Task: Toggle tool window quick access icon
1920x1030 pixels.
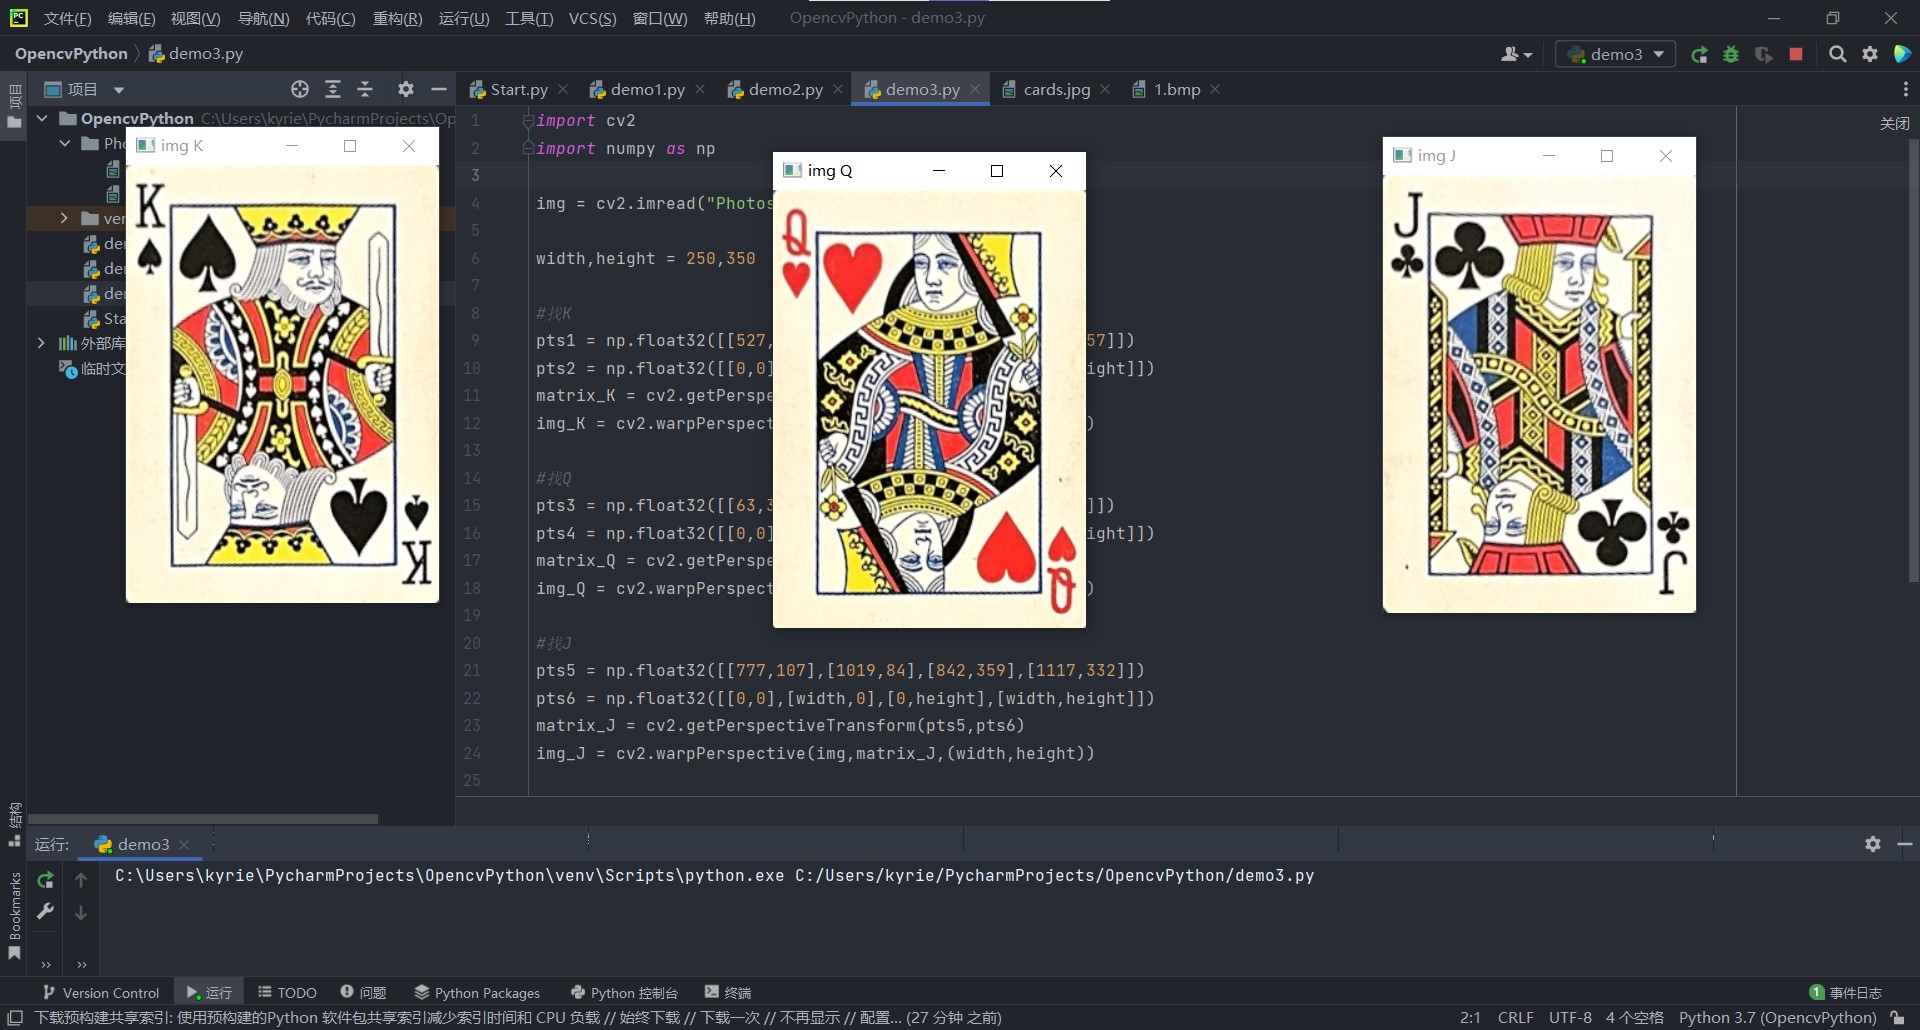Action: point(14,1017)
